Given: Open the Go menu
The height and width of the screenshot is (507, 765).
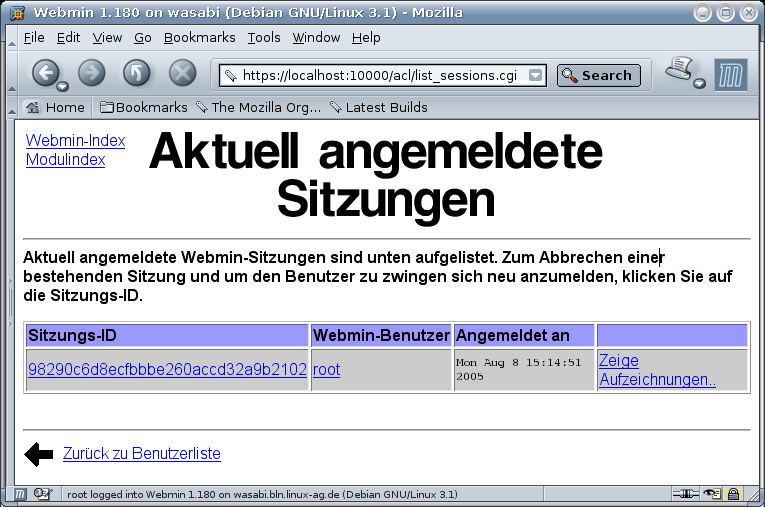Looking at the screenshot, I should [x=143, y=38].
